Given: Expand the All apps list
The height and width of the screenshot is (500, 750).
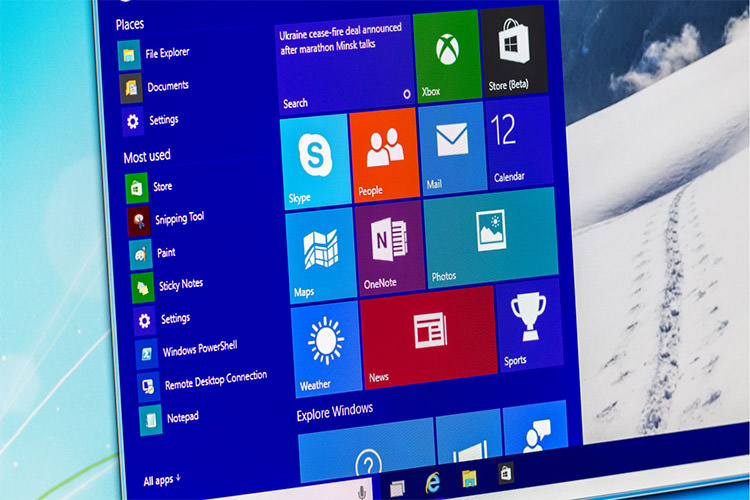Looking at the screenshot, I should (162, 480).
